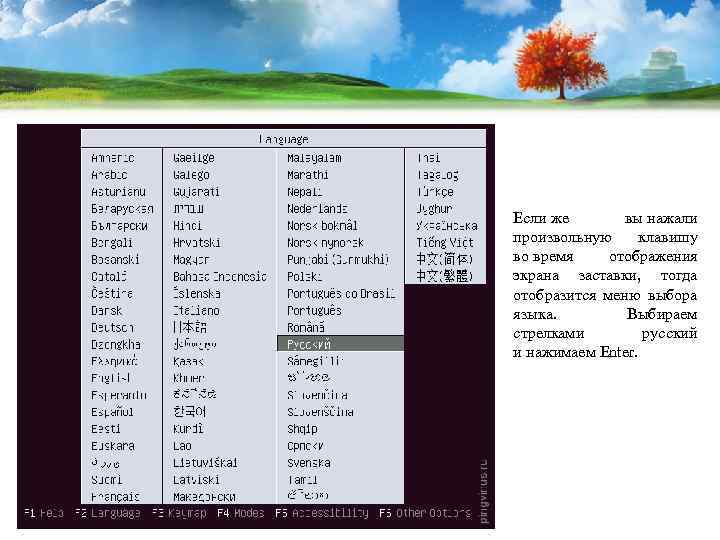
Task: Choose Esperanto language
Action: (x=119, y=395)
